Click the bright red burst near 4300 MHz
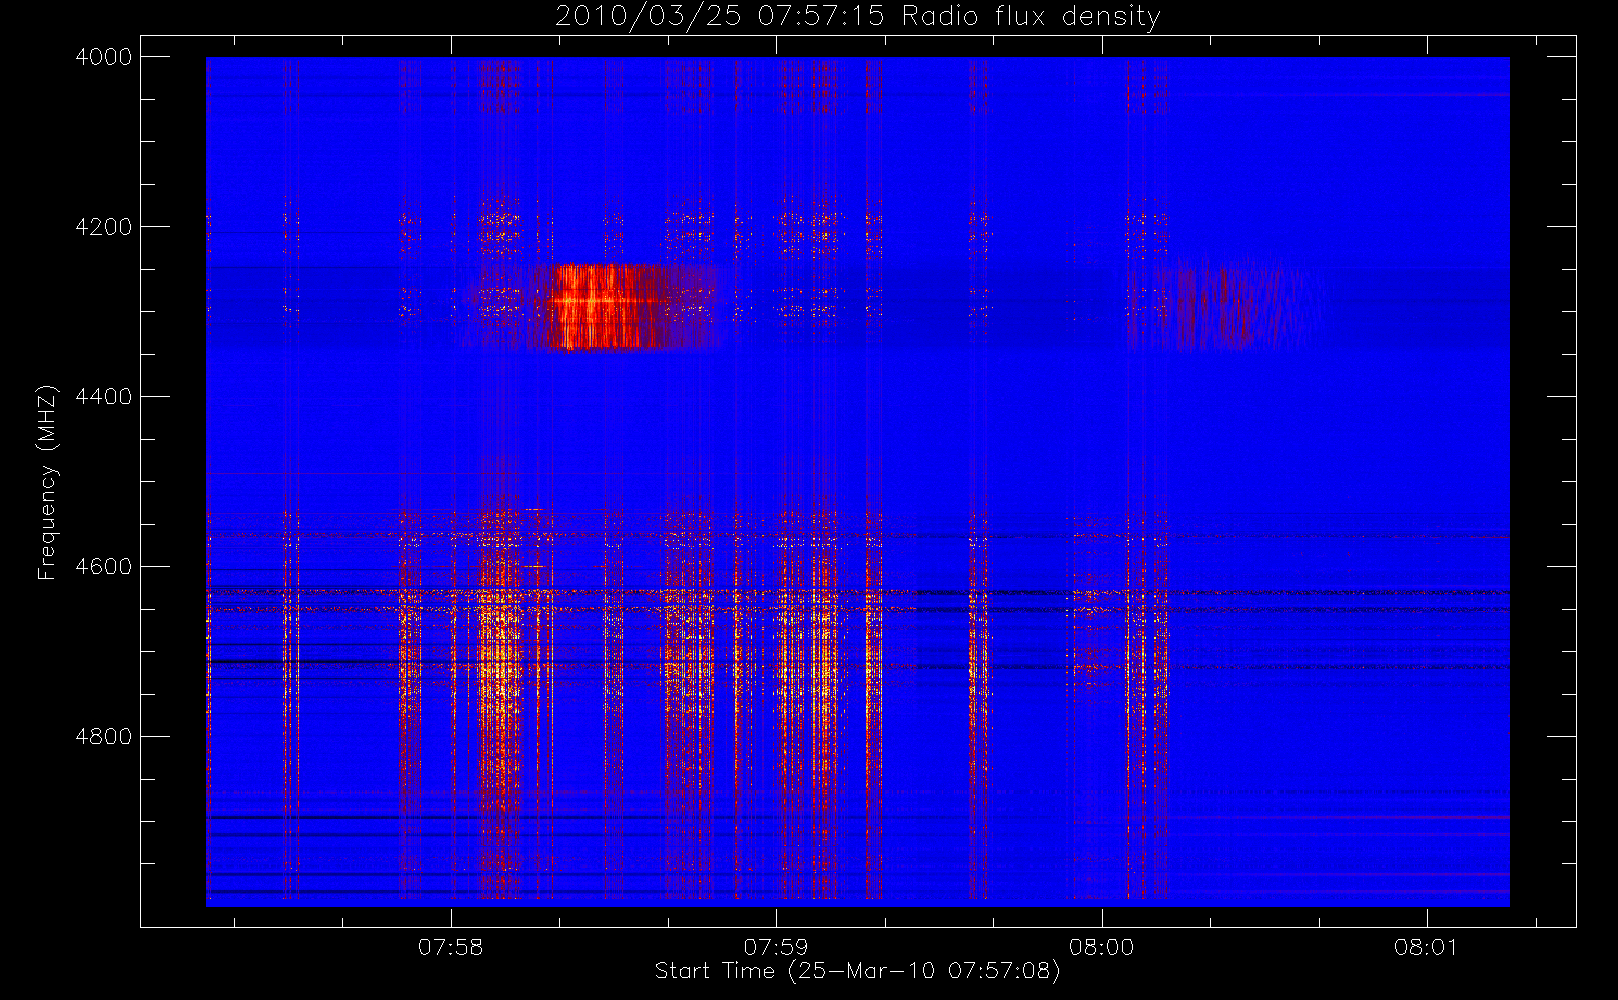The width and height of the screenshot is (1618, 1000). click(x=605, y=306)
